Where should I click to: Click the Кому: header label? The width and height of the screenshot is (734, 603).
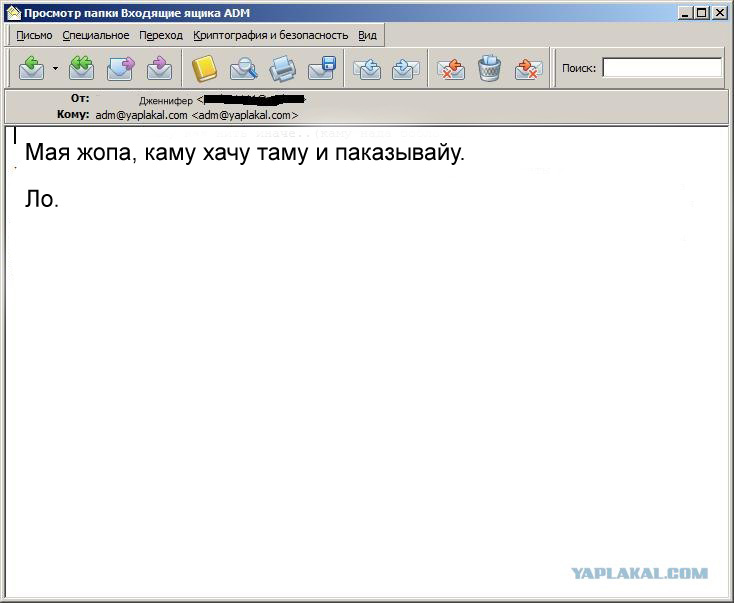coord(73,114)
